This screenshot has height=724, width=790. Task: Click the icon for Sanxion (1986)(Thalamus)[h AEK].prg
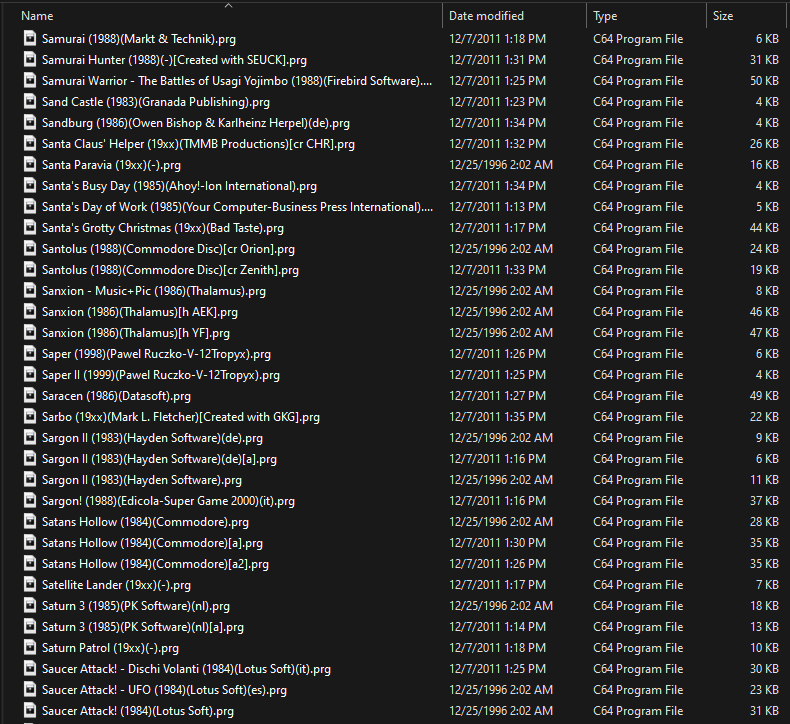pyautogui.click(x=30, y=312)
